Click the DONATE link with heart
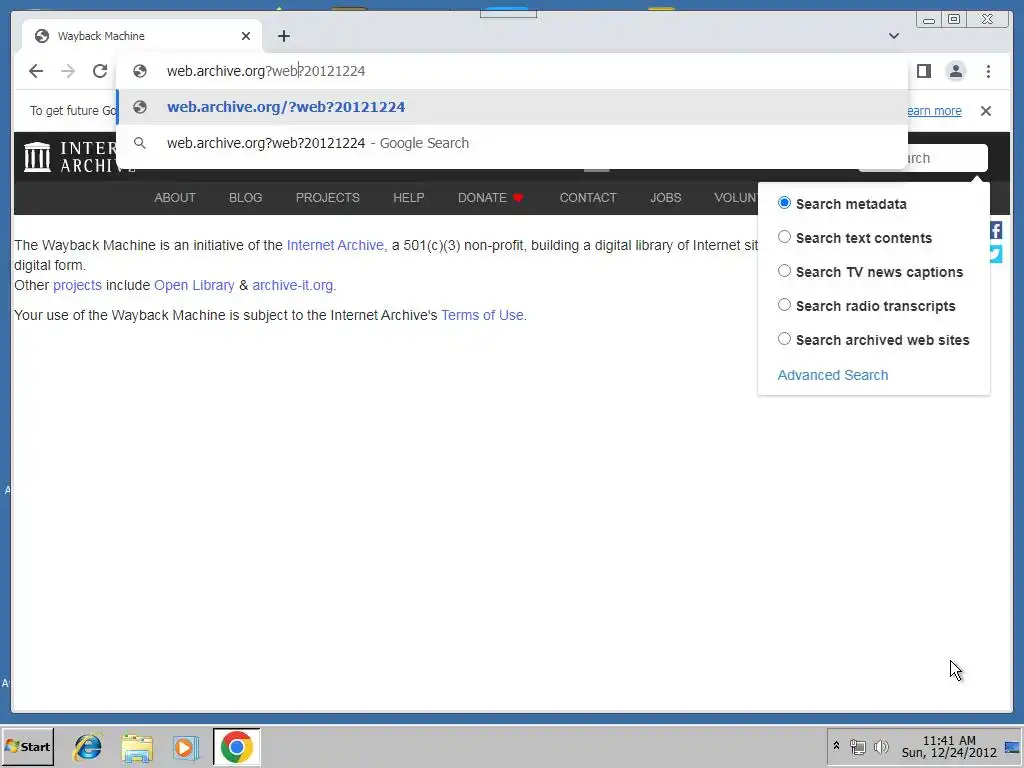1024x768 pixels. (x=490, y=198)
